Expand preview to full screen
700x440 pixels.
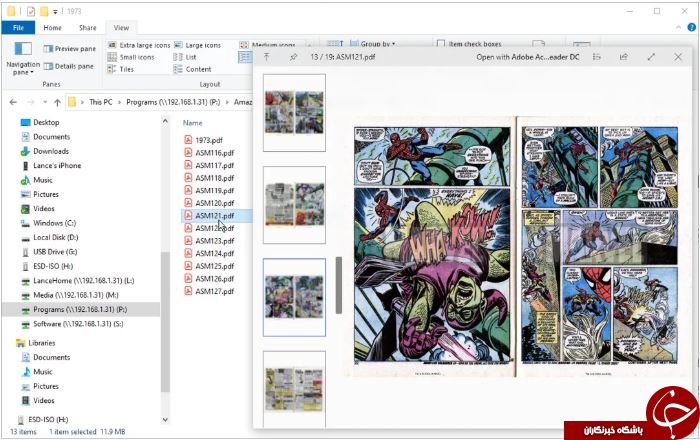pos(651,57)
